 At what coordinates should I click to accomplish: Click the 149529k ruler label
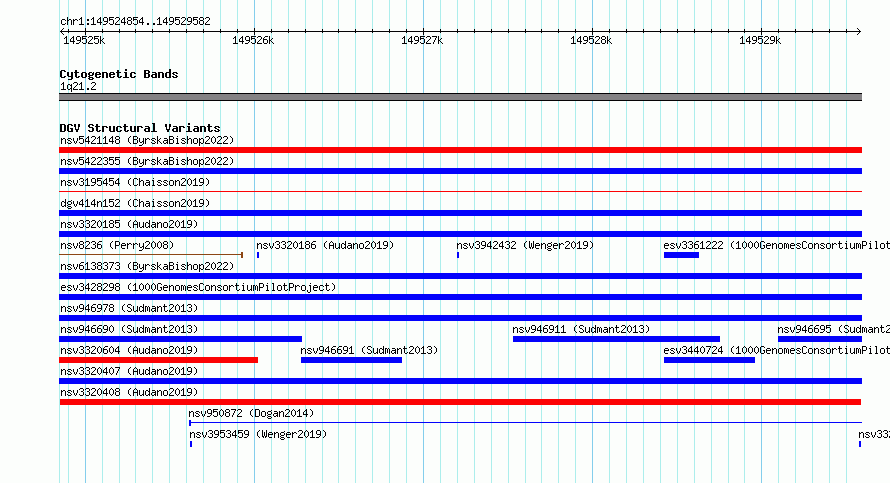click(760, 40)
